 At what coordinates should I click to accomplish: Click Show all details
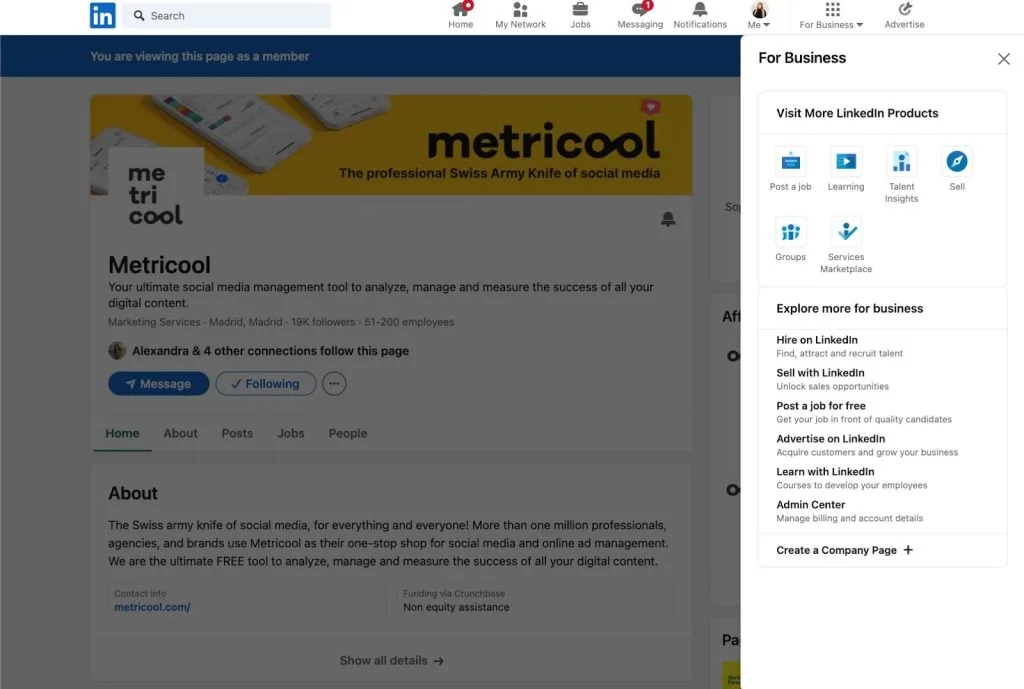[x=391, y=660]
